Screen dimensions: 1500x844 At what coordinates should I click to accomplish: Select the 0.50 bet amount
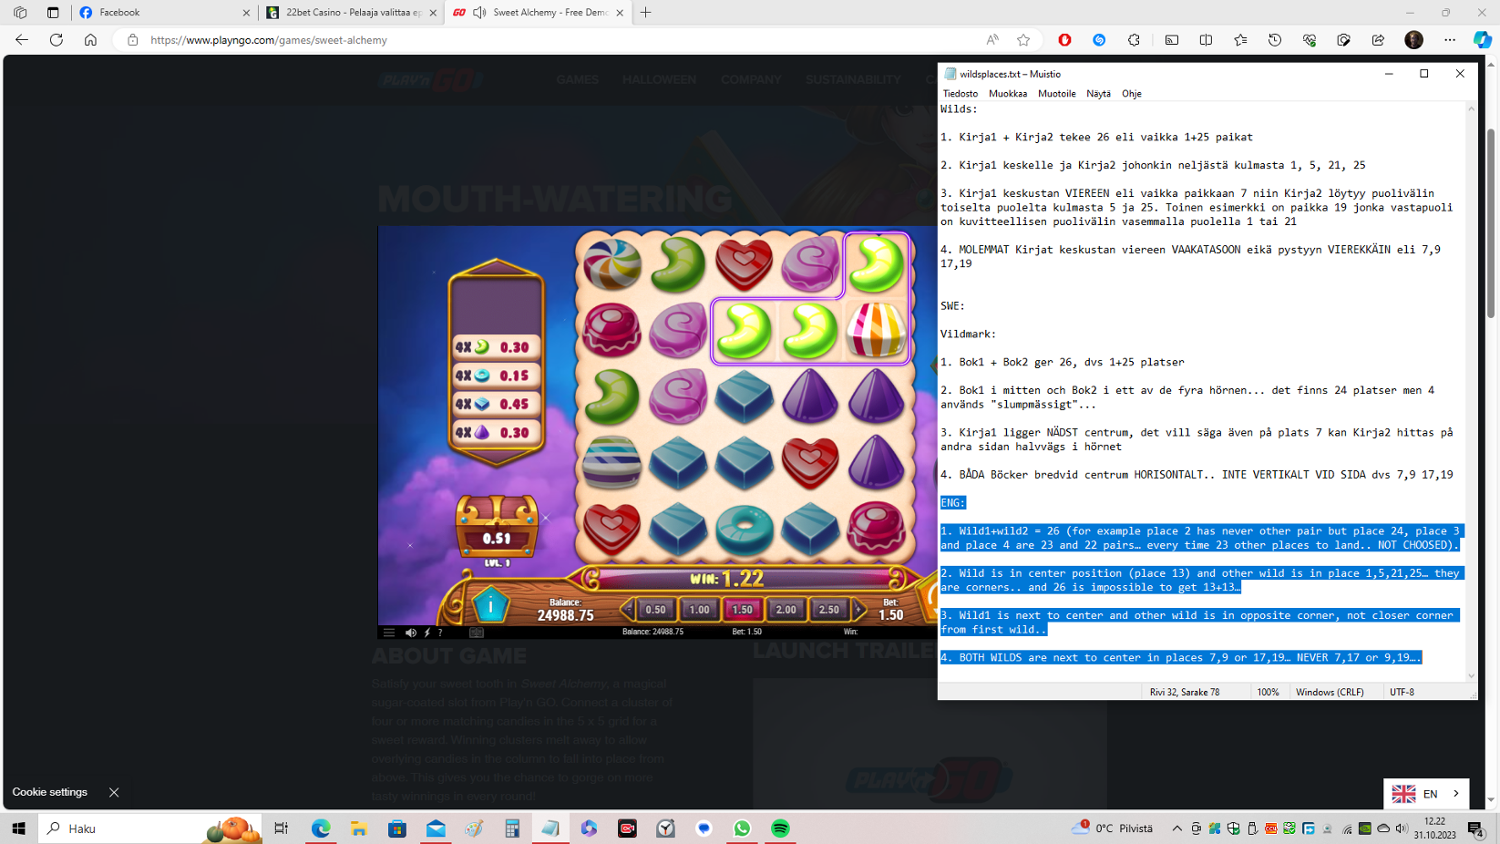pyautogui.click(x=655, y=609)
